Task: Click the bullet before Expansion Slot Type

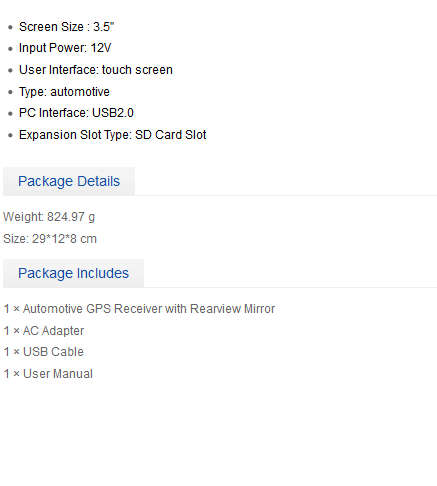Action: 10,135
